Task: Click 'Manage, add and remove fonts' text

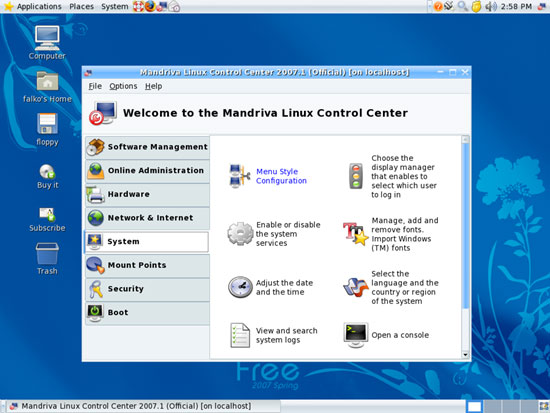Action: pos(405,234)
